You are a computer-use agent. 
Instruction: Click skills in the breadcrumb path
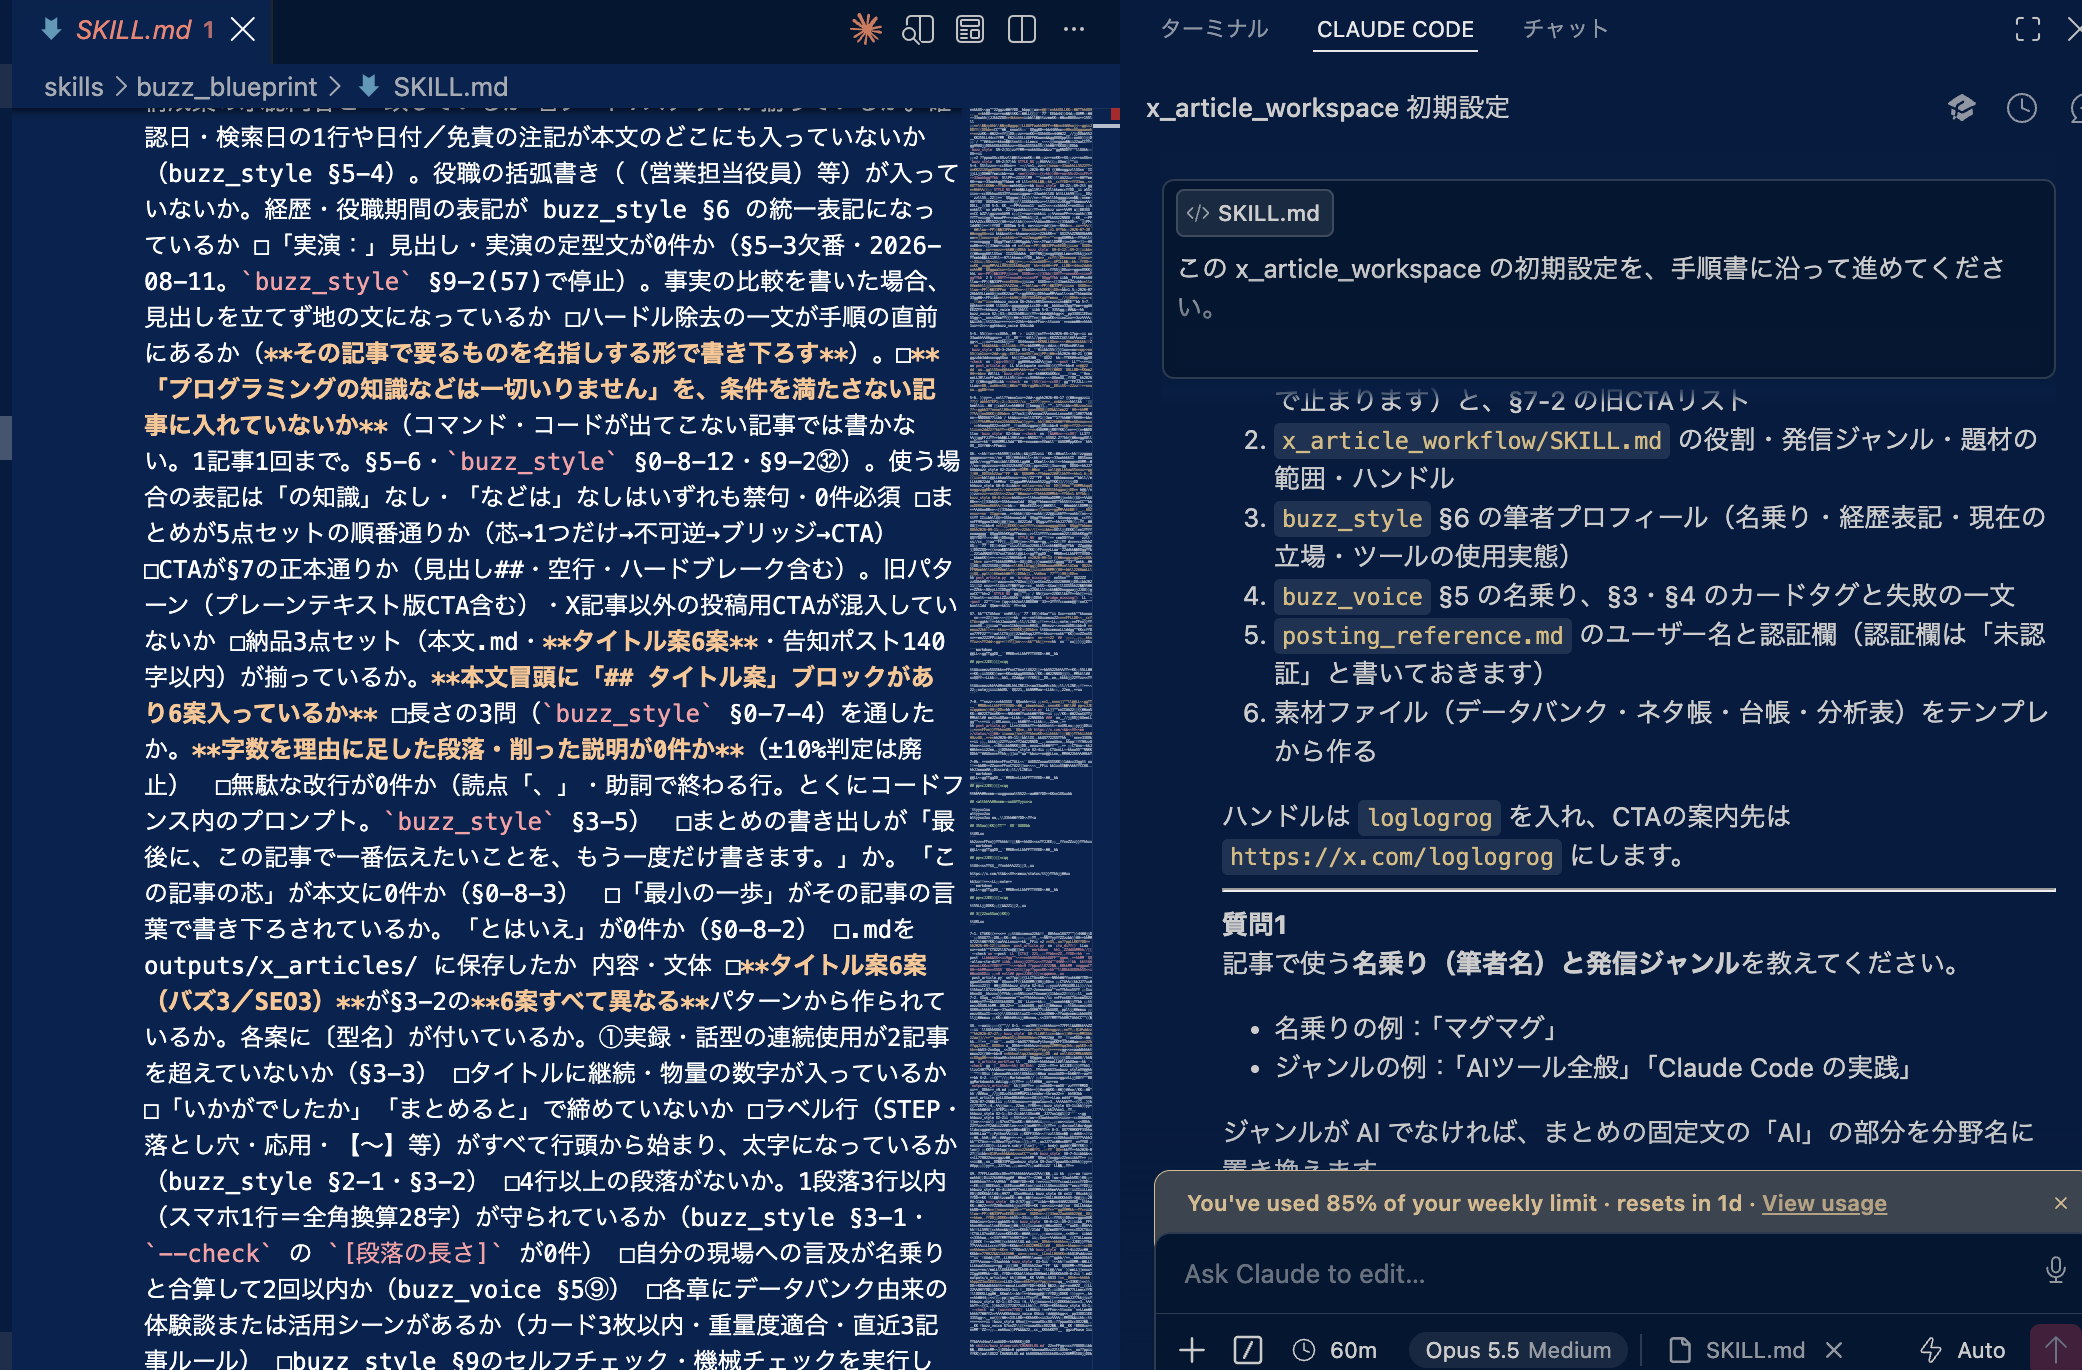click(x=74, y=87)
